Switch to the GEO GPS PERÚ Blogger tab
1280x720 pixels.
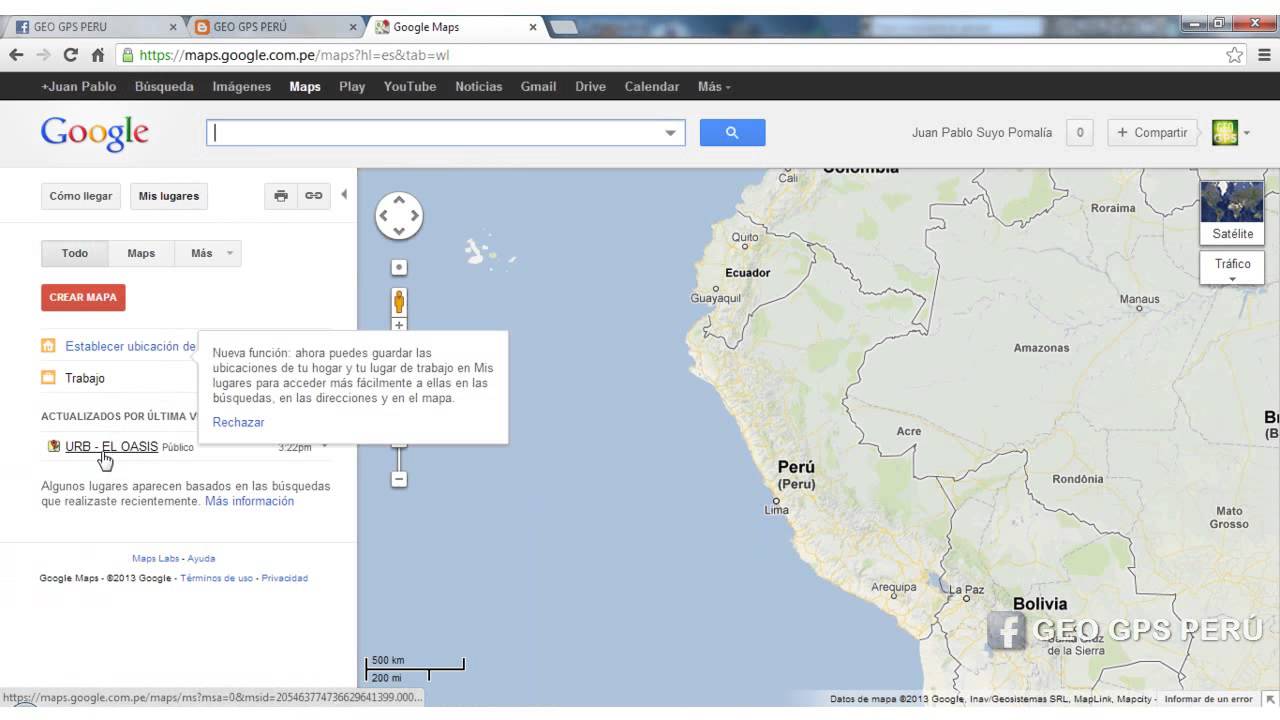click(275, 27)
